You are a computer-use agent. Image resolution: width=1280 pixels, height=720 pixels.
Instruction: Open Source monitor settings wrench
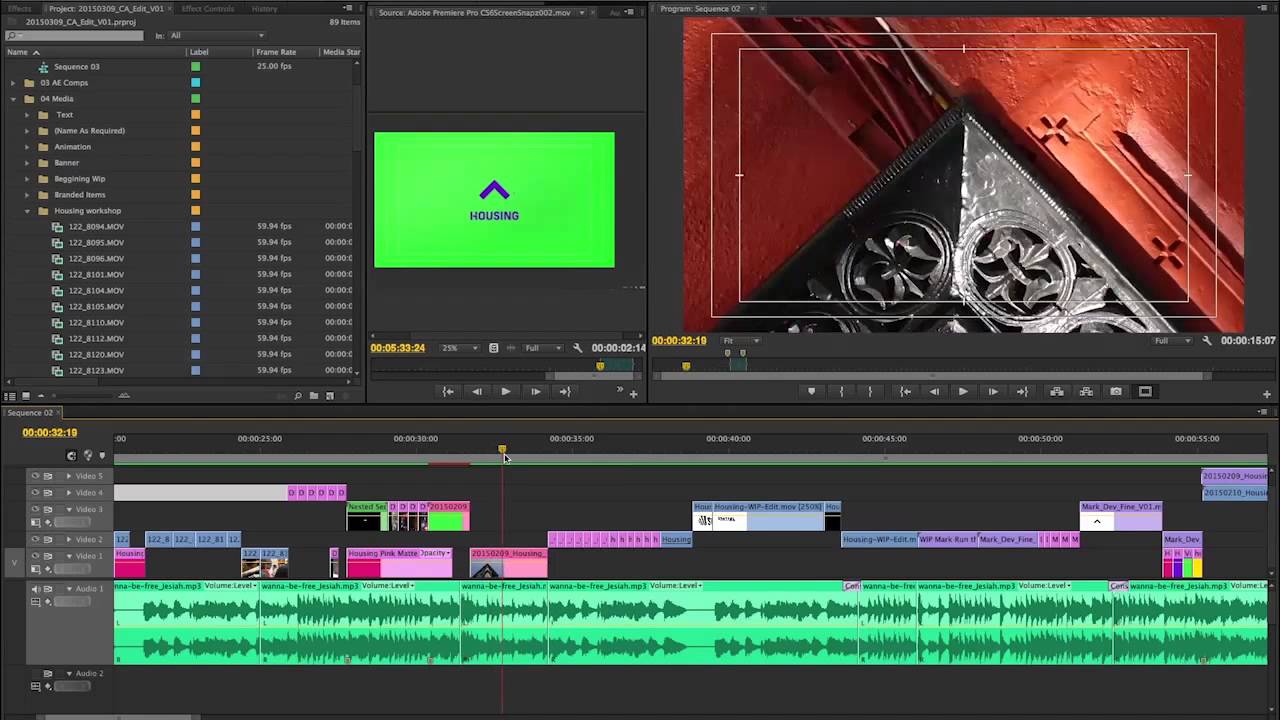[577, 348]
